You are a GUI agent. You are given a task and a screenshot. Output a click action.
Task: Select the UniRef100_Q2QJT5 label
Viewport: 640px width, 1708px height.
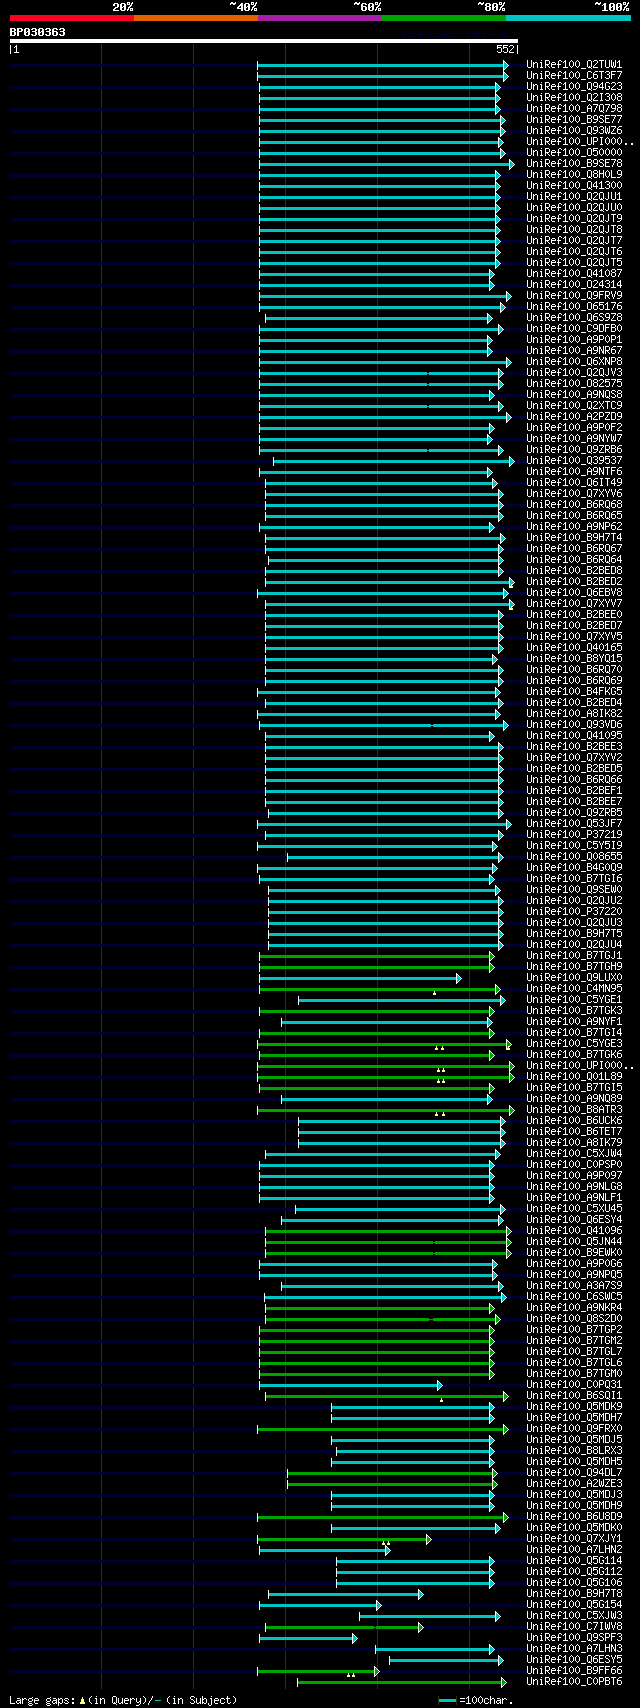coord(574,262)
